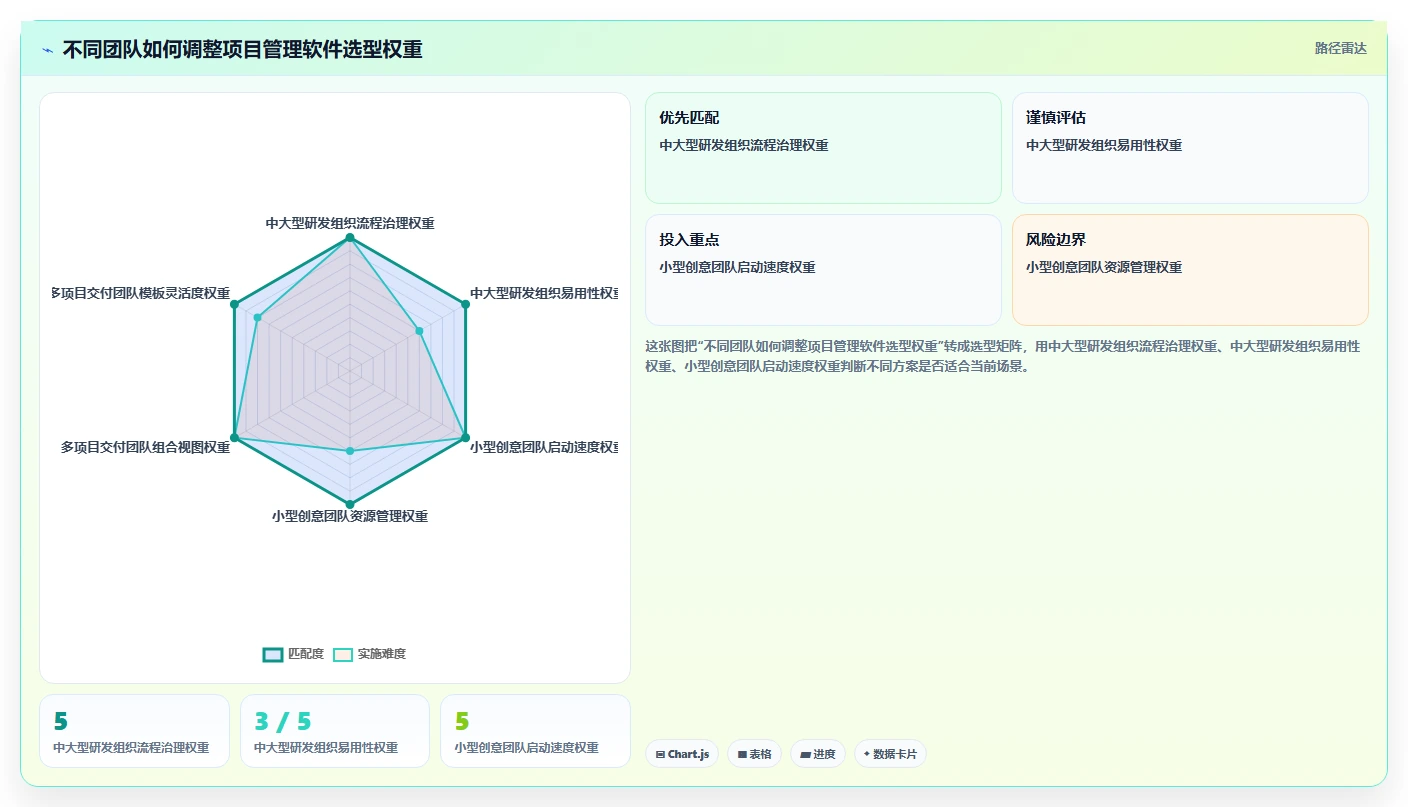The width and height of the screenshot is (1408, 807).
Task: Click the 匹配度 legend color box
Action: [273, 654]
